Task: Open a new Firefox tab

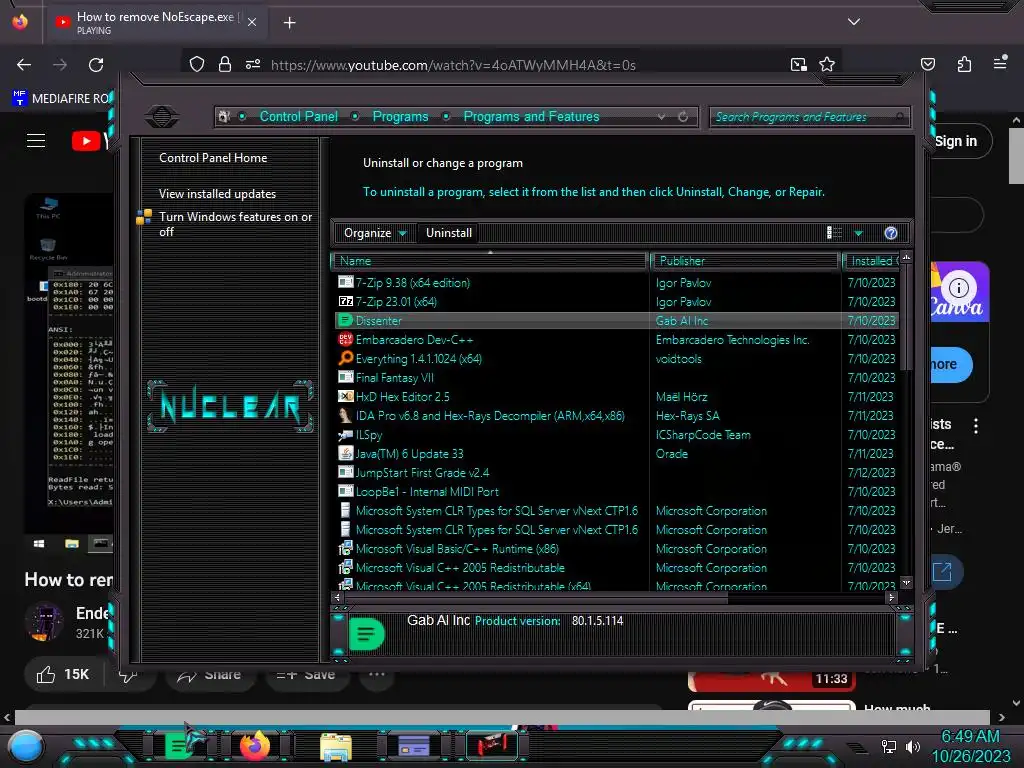Action: point(289,23)
